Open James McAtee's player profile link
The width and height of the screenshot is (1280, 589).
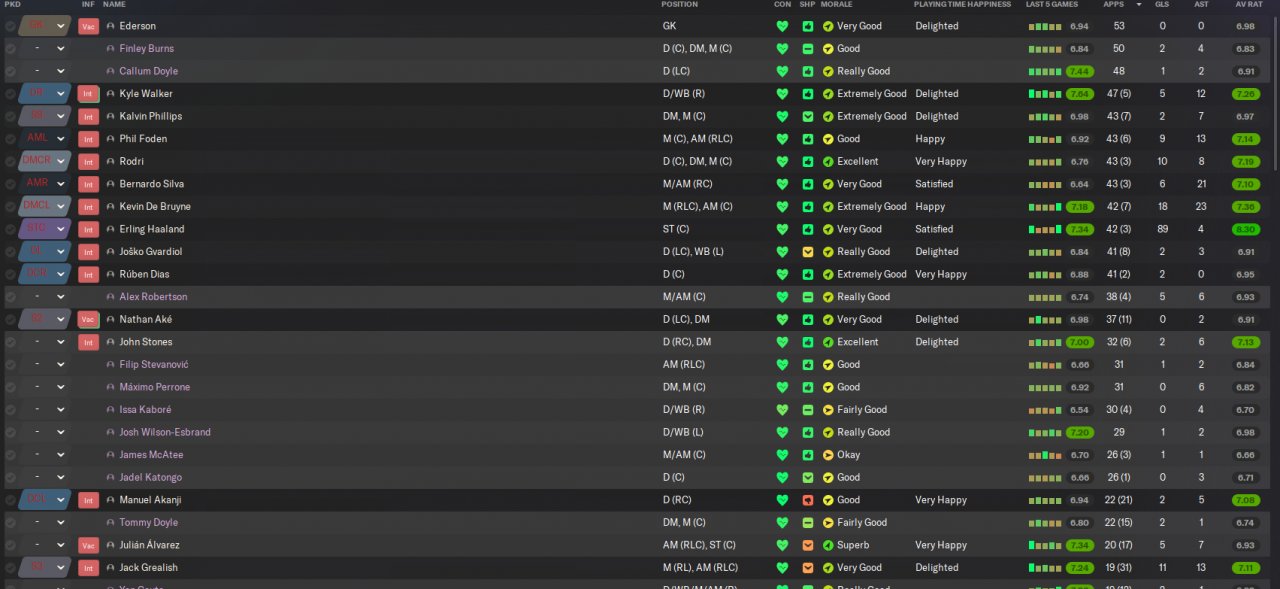(x=151, y=455)
